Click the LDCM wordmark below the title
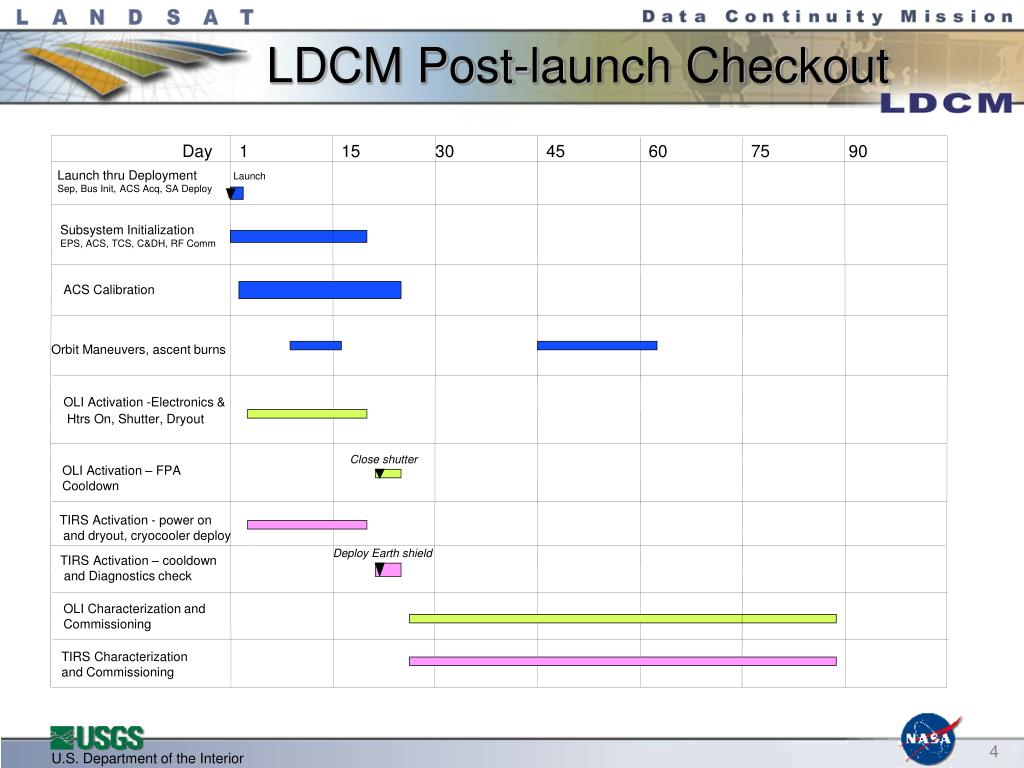This screenshot has height=768, width=1024. click(946, 103)
